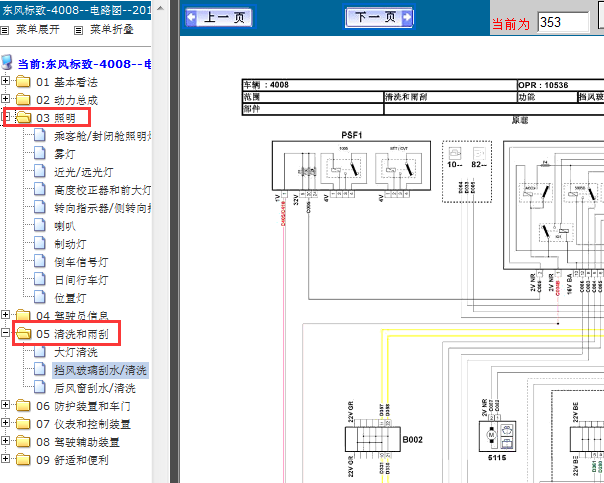
Task: Expand the 02 动力总成 folder
Action: (5, 99)
